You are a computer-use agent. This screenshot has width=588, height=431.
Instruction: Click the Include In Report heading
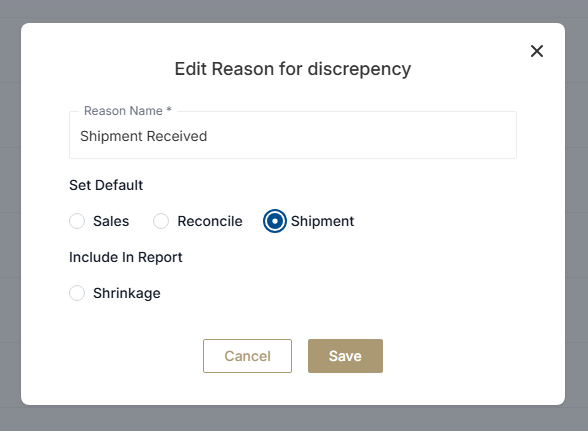pyautogui.click(x=126, y=257)
